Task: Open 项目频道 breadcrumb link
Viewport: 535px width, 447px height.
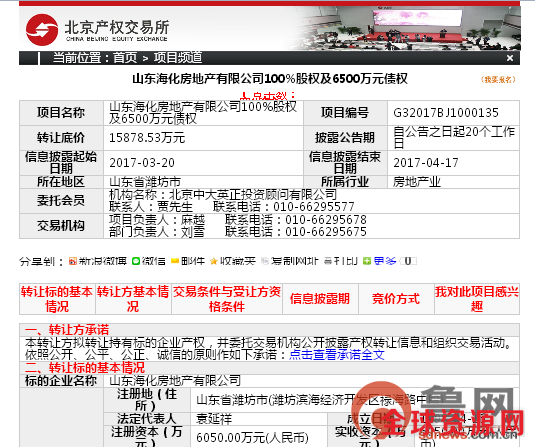Action: coord(177,58)
